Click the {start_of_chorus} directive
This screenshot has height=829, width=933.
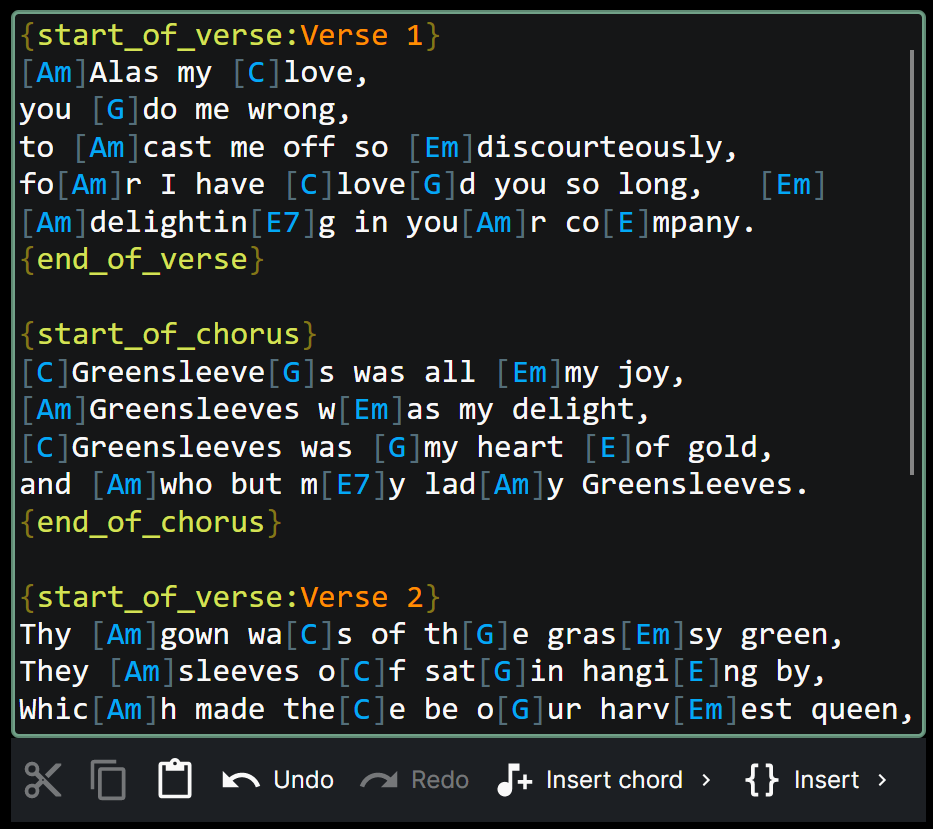point(168,334)
